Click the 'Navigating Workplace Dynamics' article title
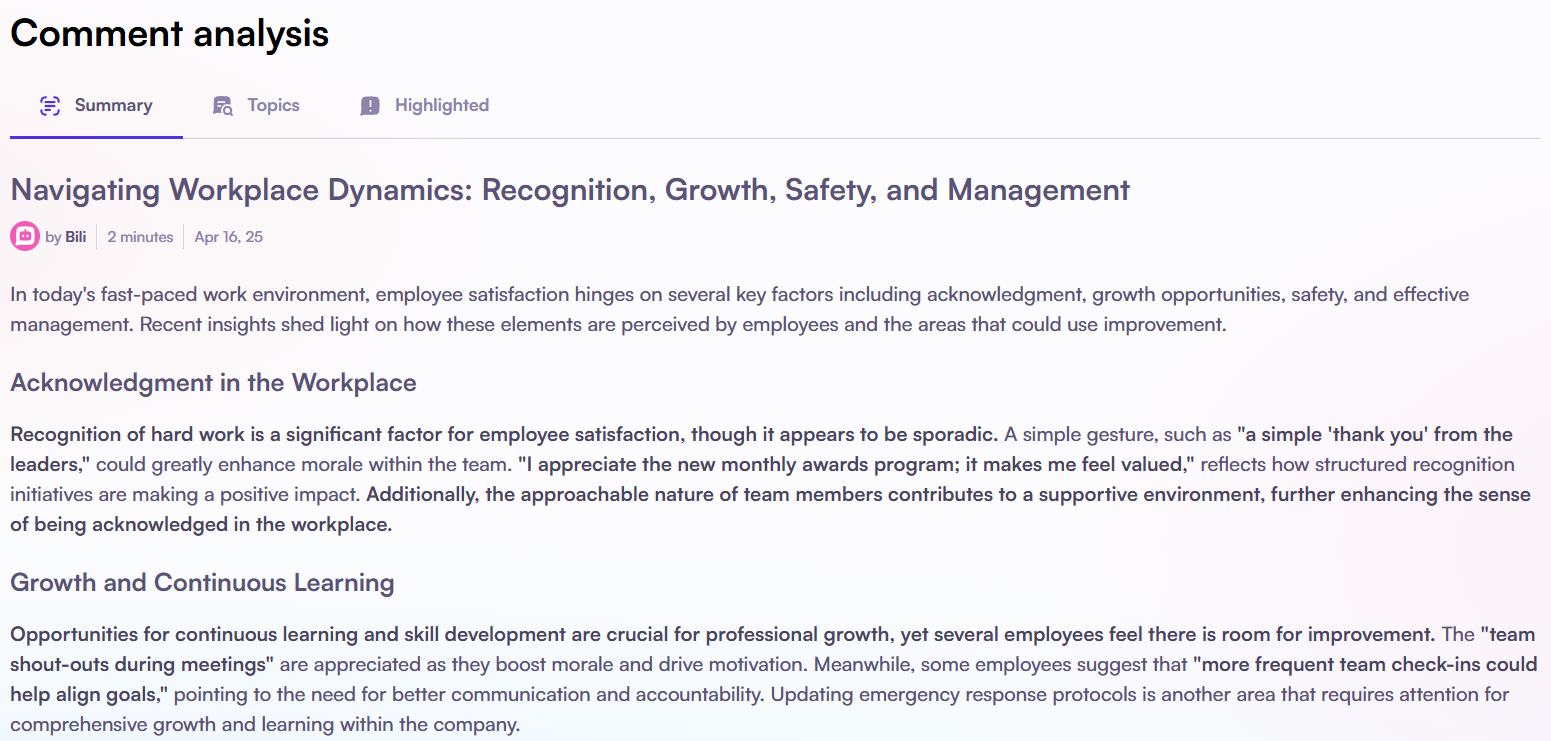The width and height of the screenshot is (1551, 741). [570, 189]
